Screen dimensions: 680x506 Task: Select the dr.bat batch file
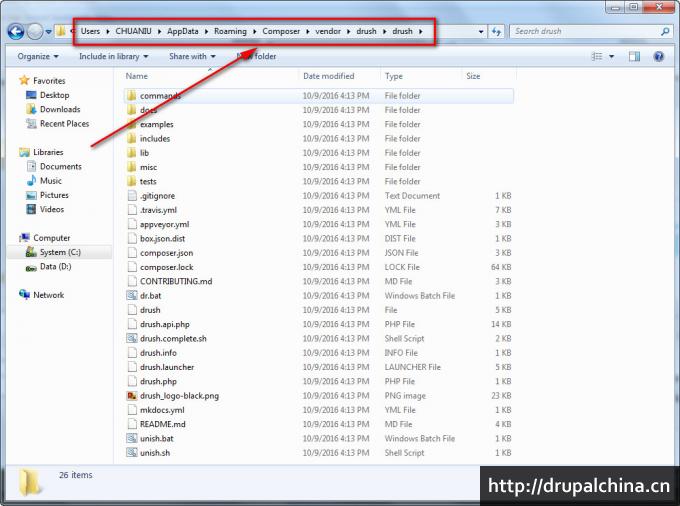[x=150, y=296]
